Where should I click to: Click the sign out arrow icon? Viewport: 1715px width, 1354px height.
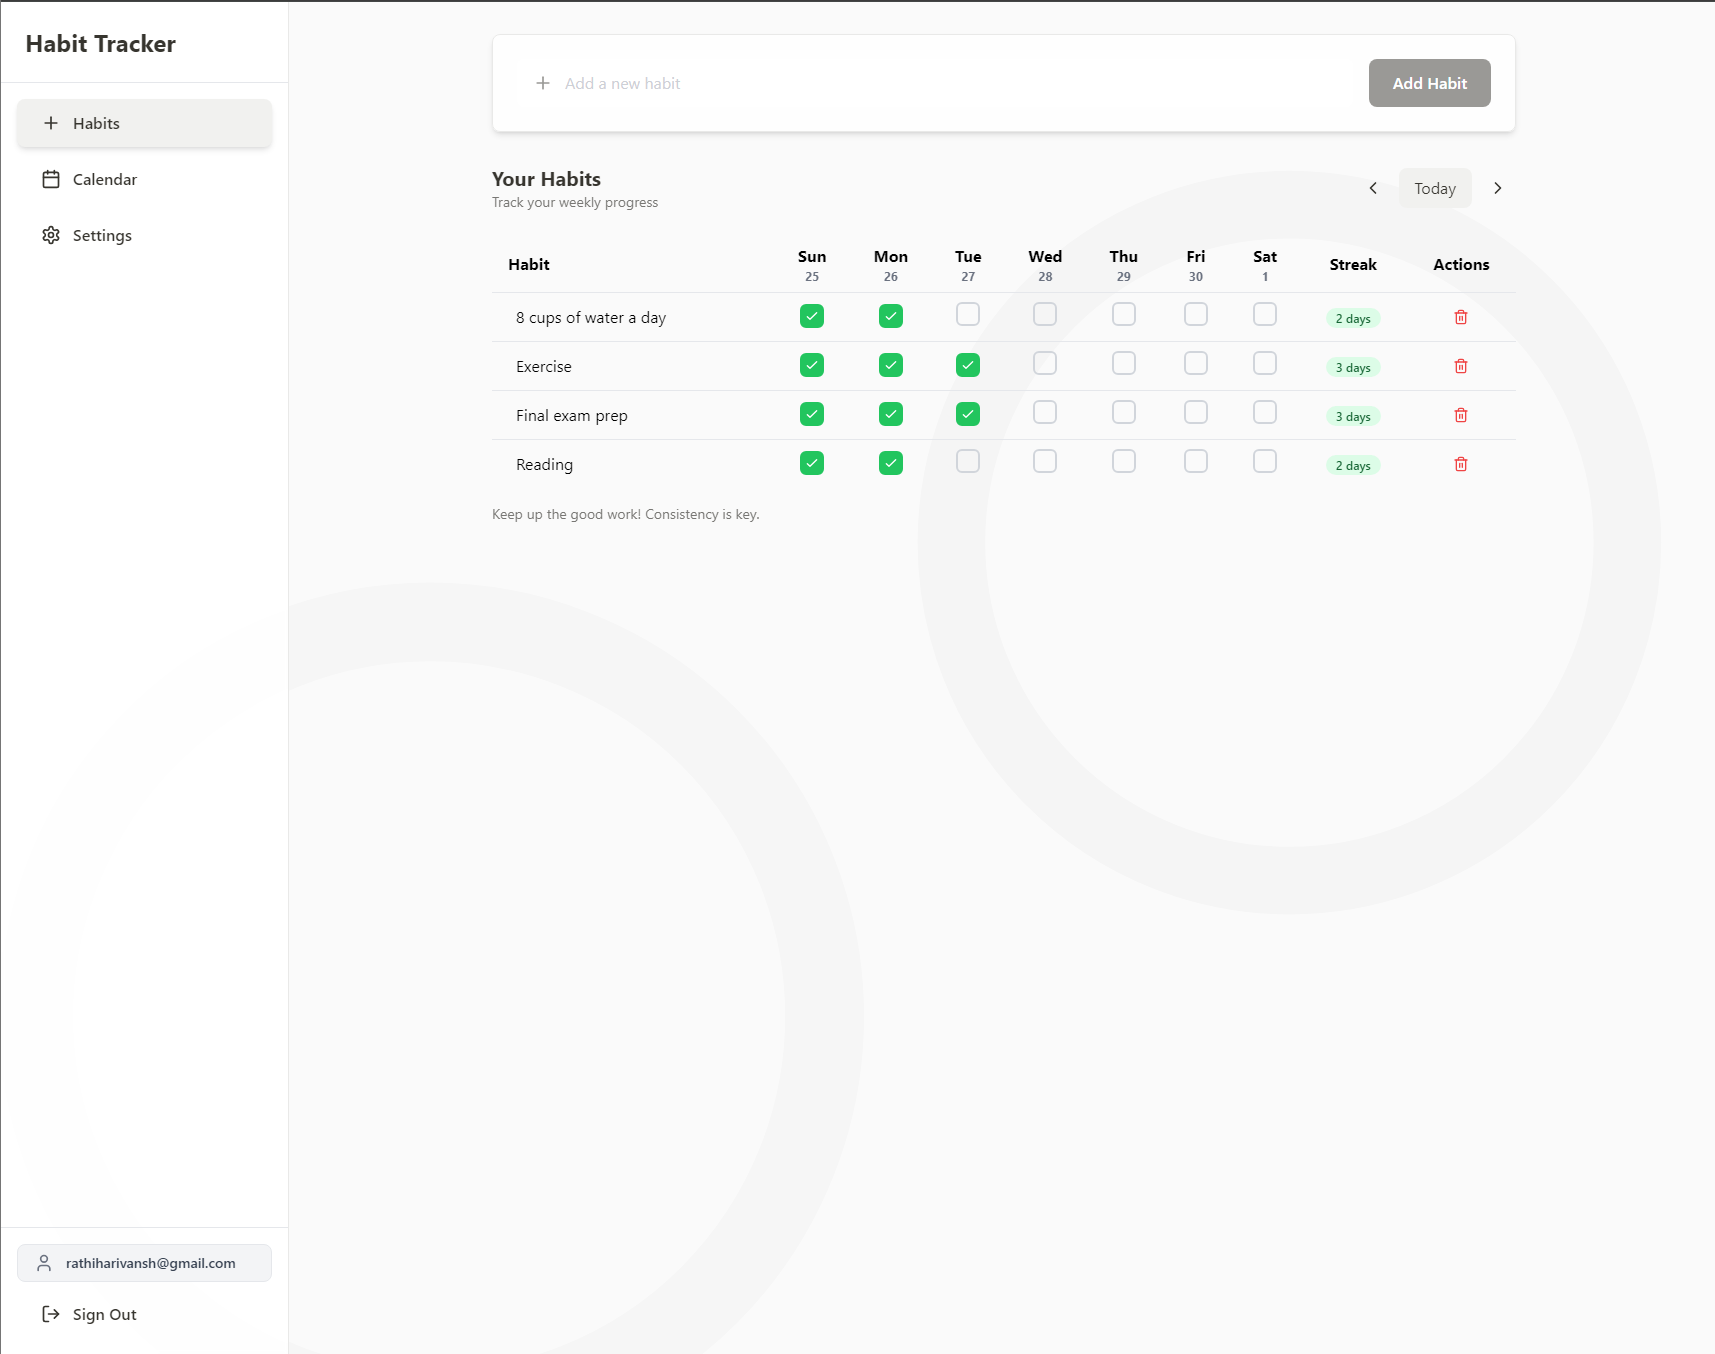point(51,1314)
